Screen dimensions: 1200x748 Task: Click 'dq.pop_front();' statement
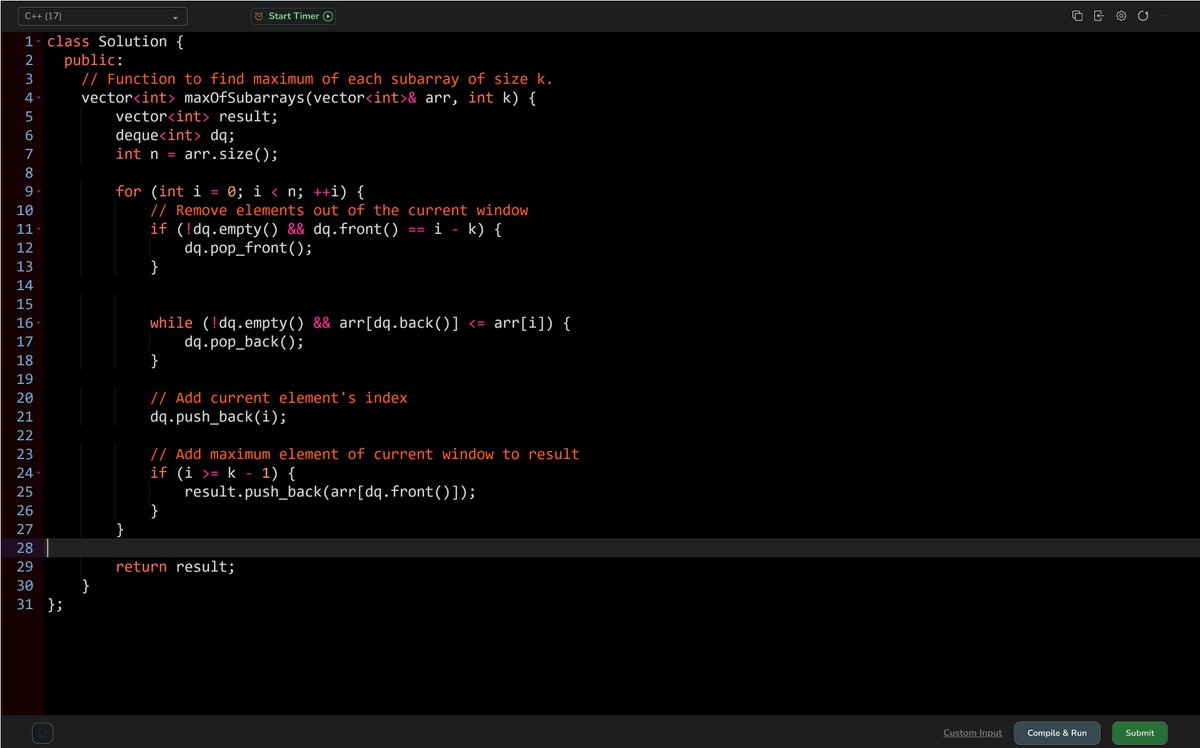pyautogui.click(x=248, y=248)
